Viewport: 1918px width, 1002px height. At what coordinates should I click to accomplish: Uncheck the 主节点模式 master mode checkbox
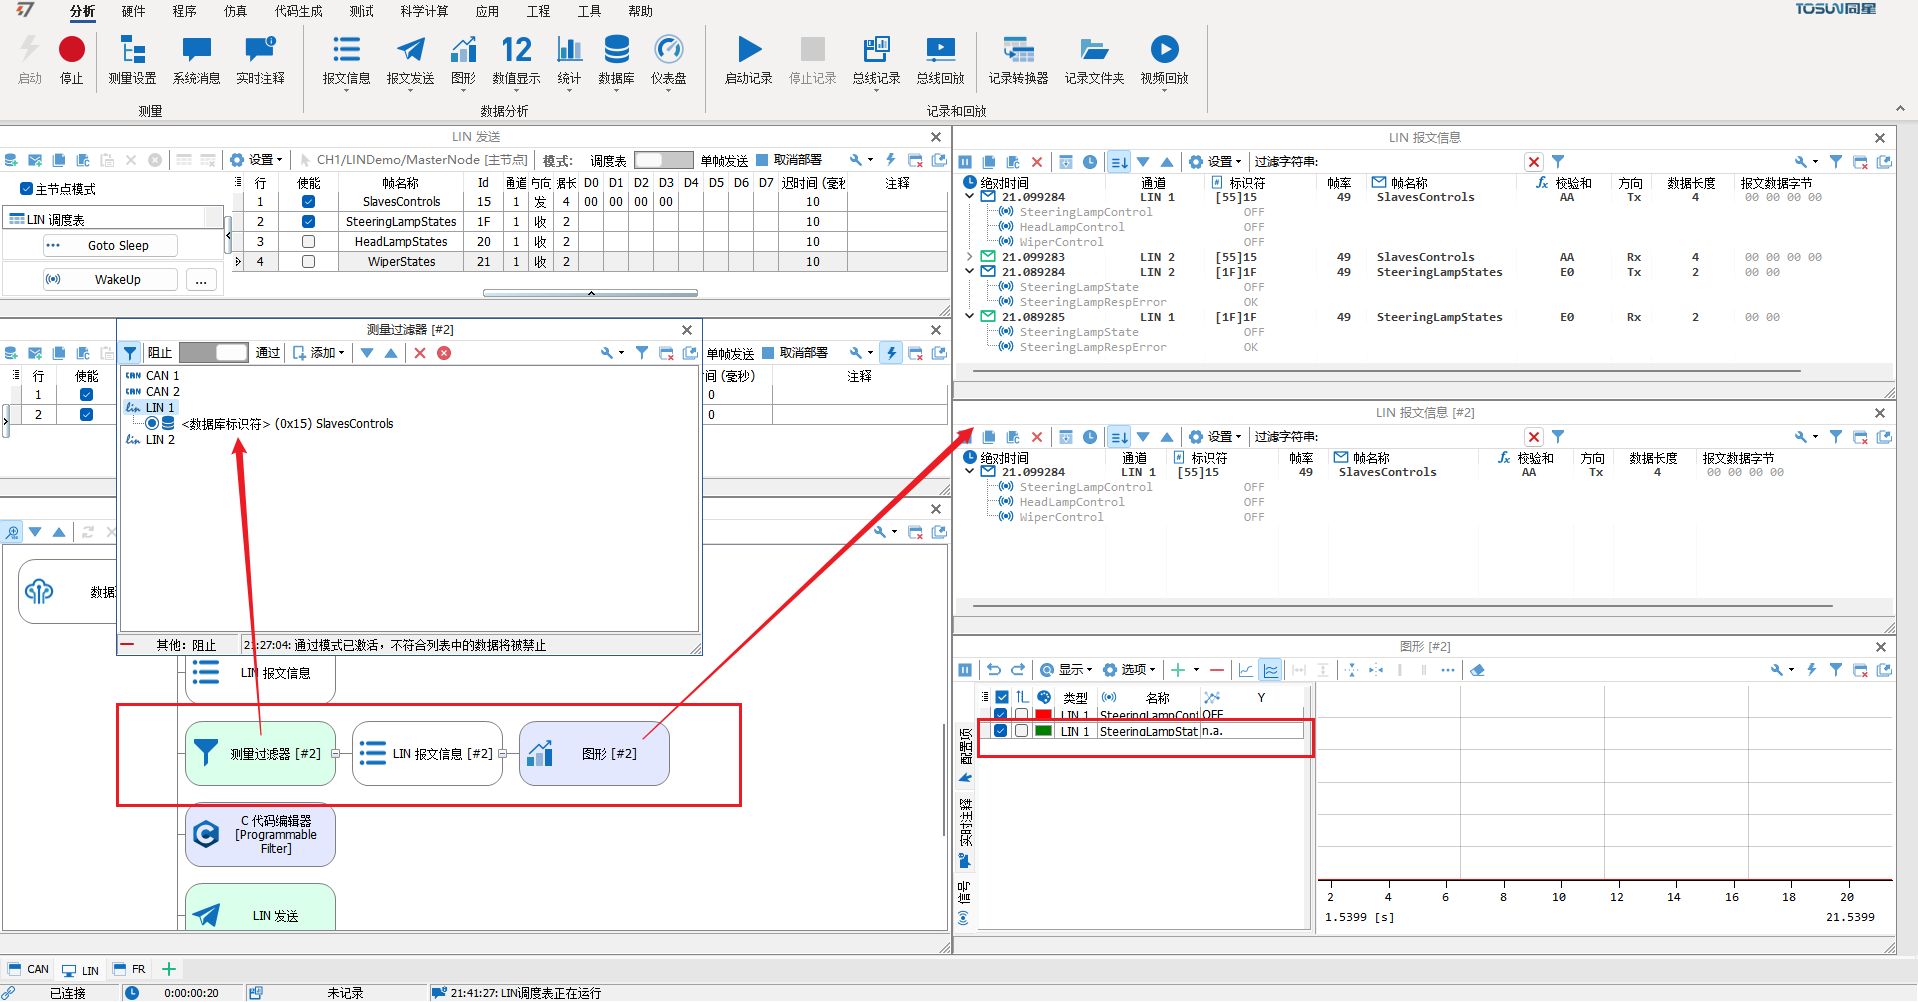(26, 189)
